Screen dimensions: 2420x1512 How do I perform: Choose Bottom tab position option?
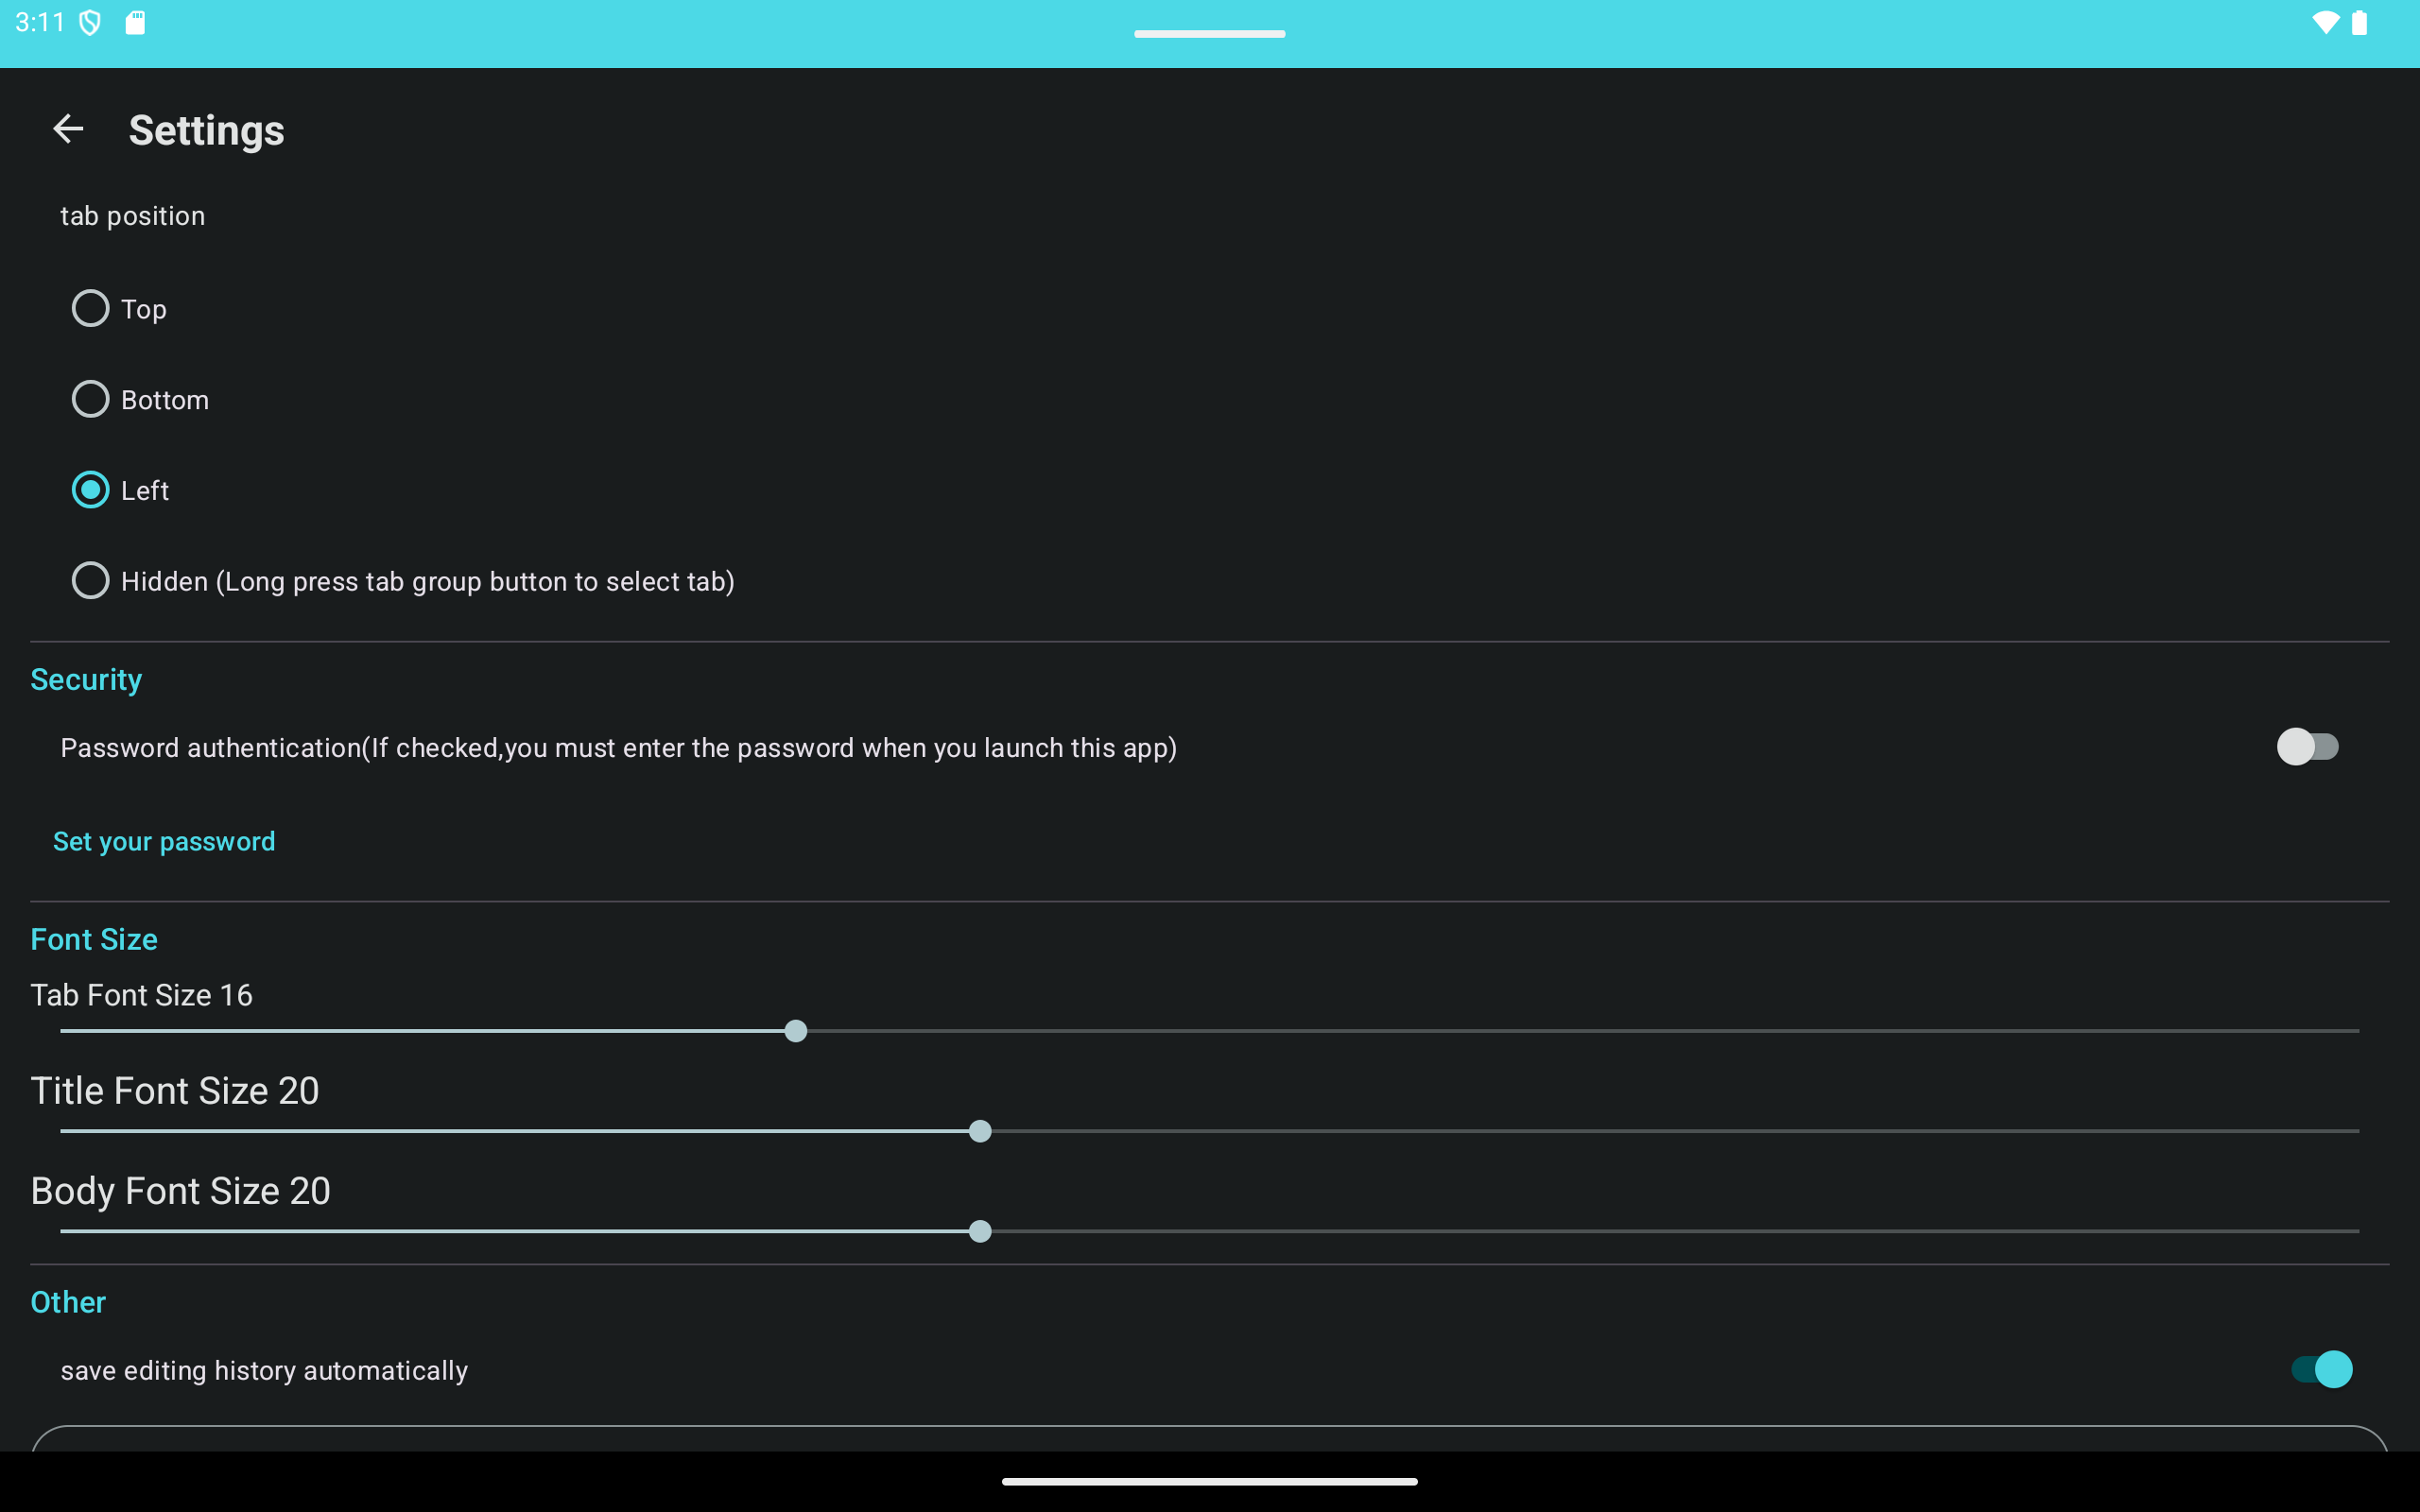pos(90,399)
